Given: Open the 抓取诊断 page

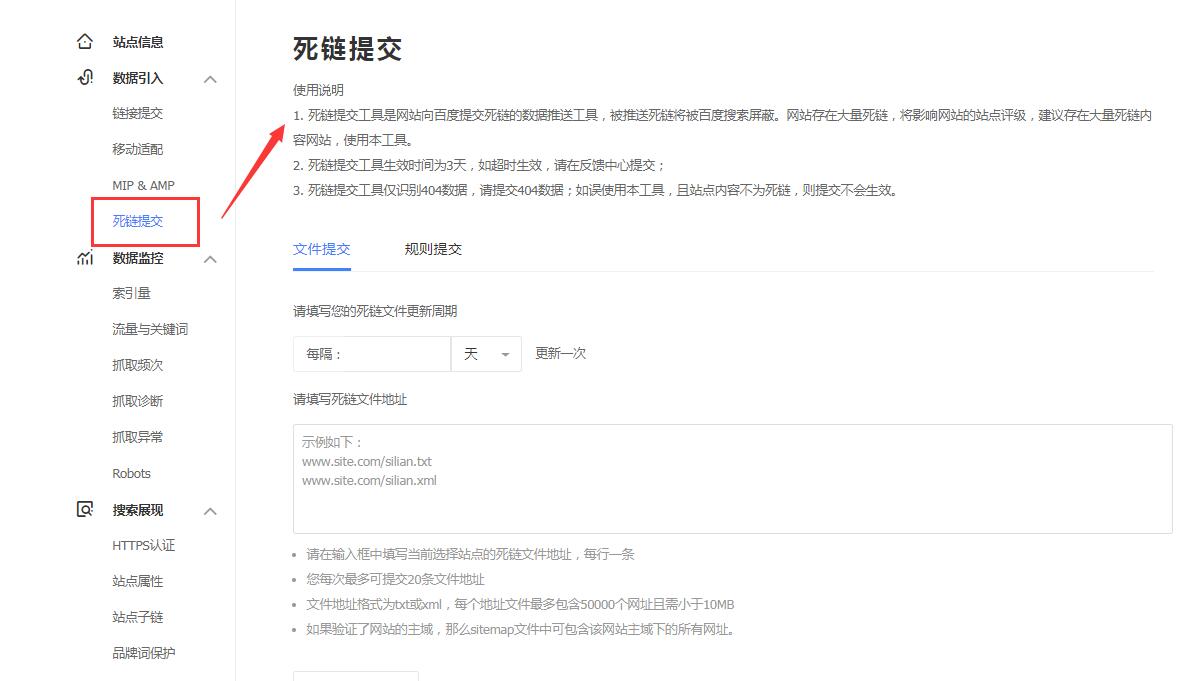Looking at the screenshot, I should coord(138,401).
